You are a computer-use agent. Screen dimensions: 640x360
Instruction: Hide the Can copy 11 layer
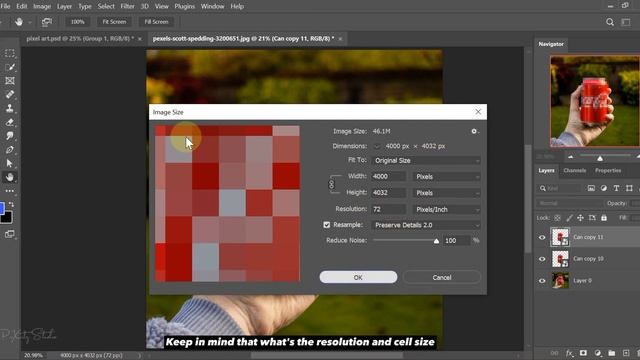pos(542,238)
